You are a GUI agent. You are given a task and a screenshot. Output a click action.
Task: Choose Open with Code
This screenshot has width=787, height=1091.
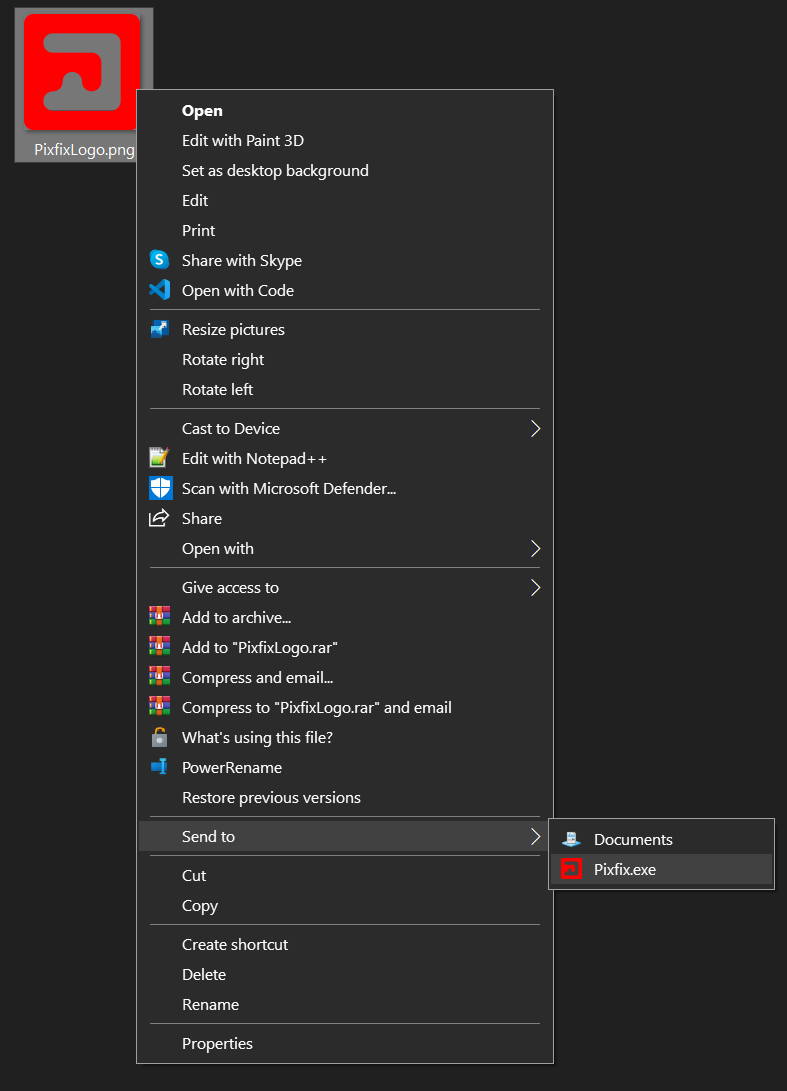coord(345,290)
